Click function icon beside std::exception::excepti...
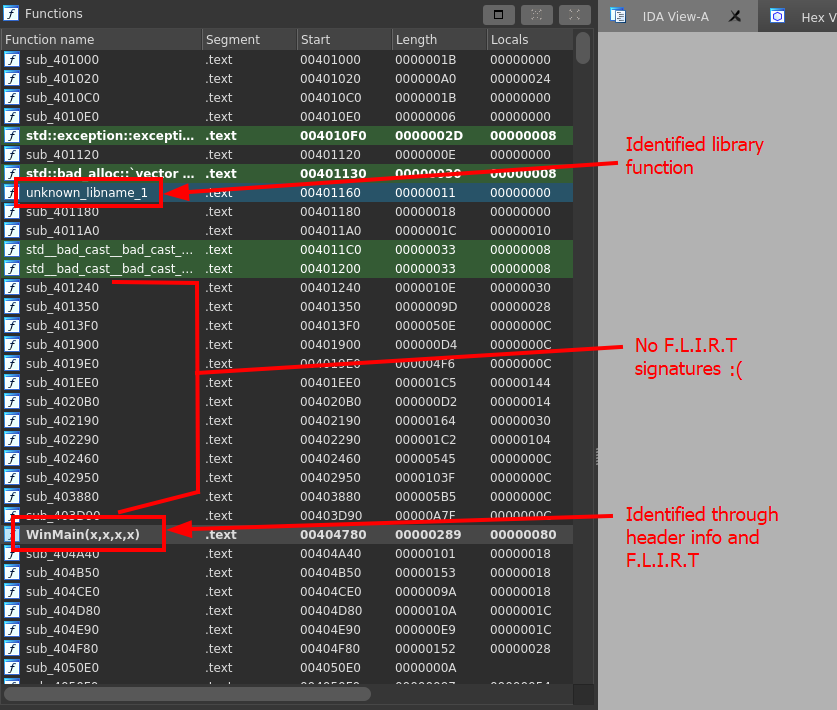The image size is (837, 710). click(x=12, y=136)
